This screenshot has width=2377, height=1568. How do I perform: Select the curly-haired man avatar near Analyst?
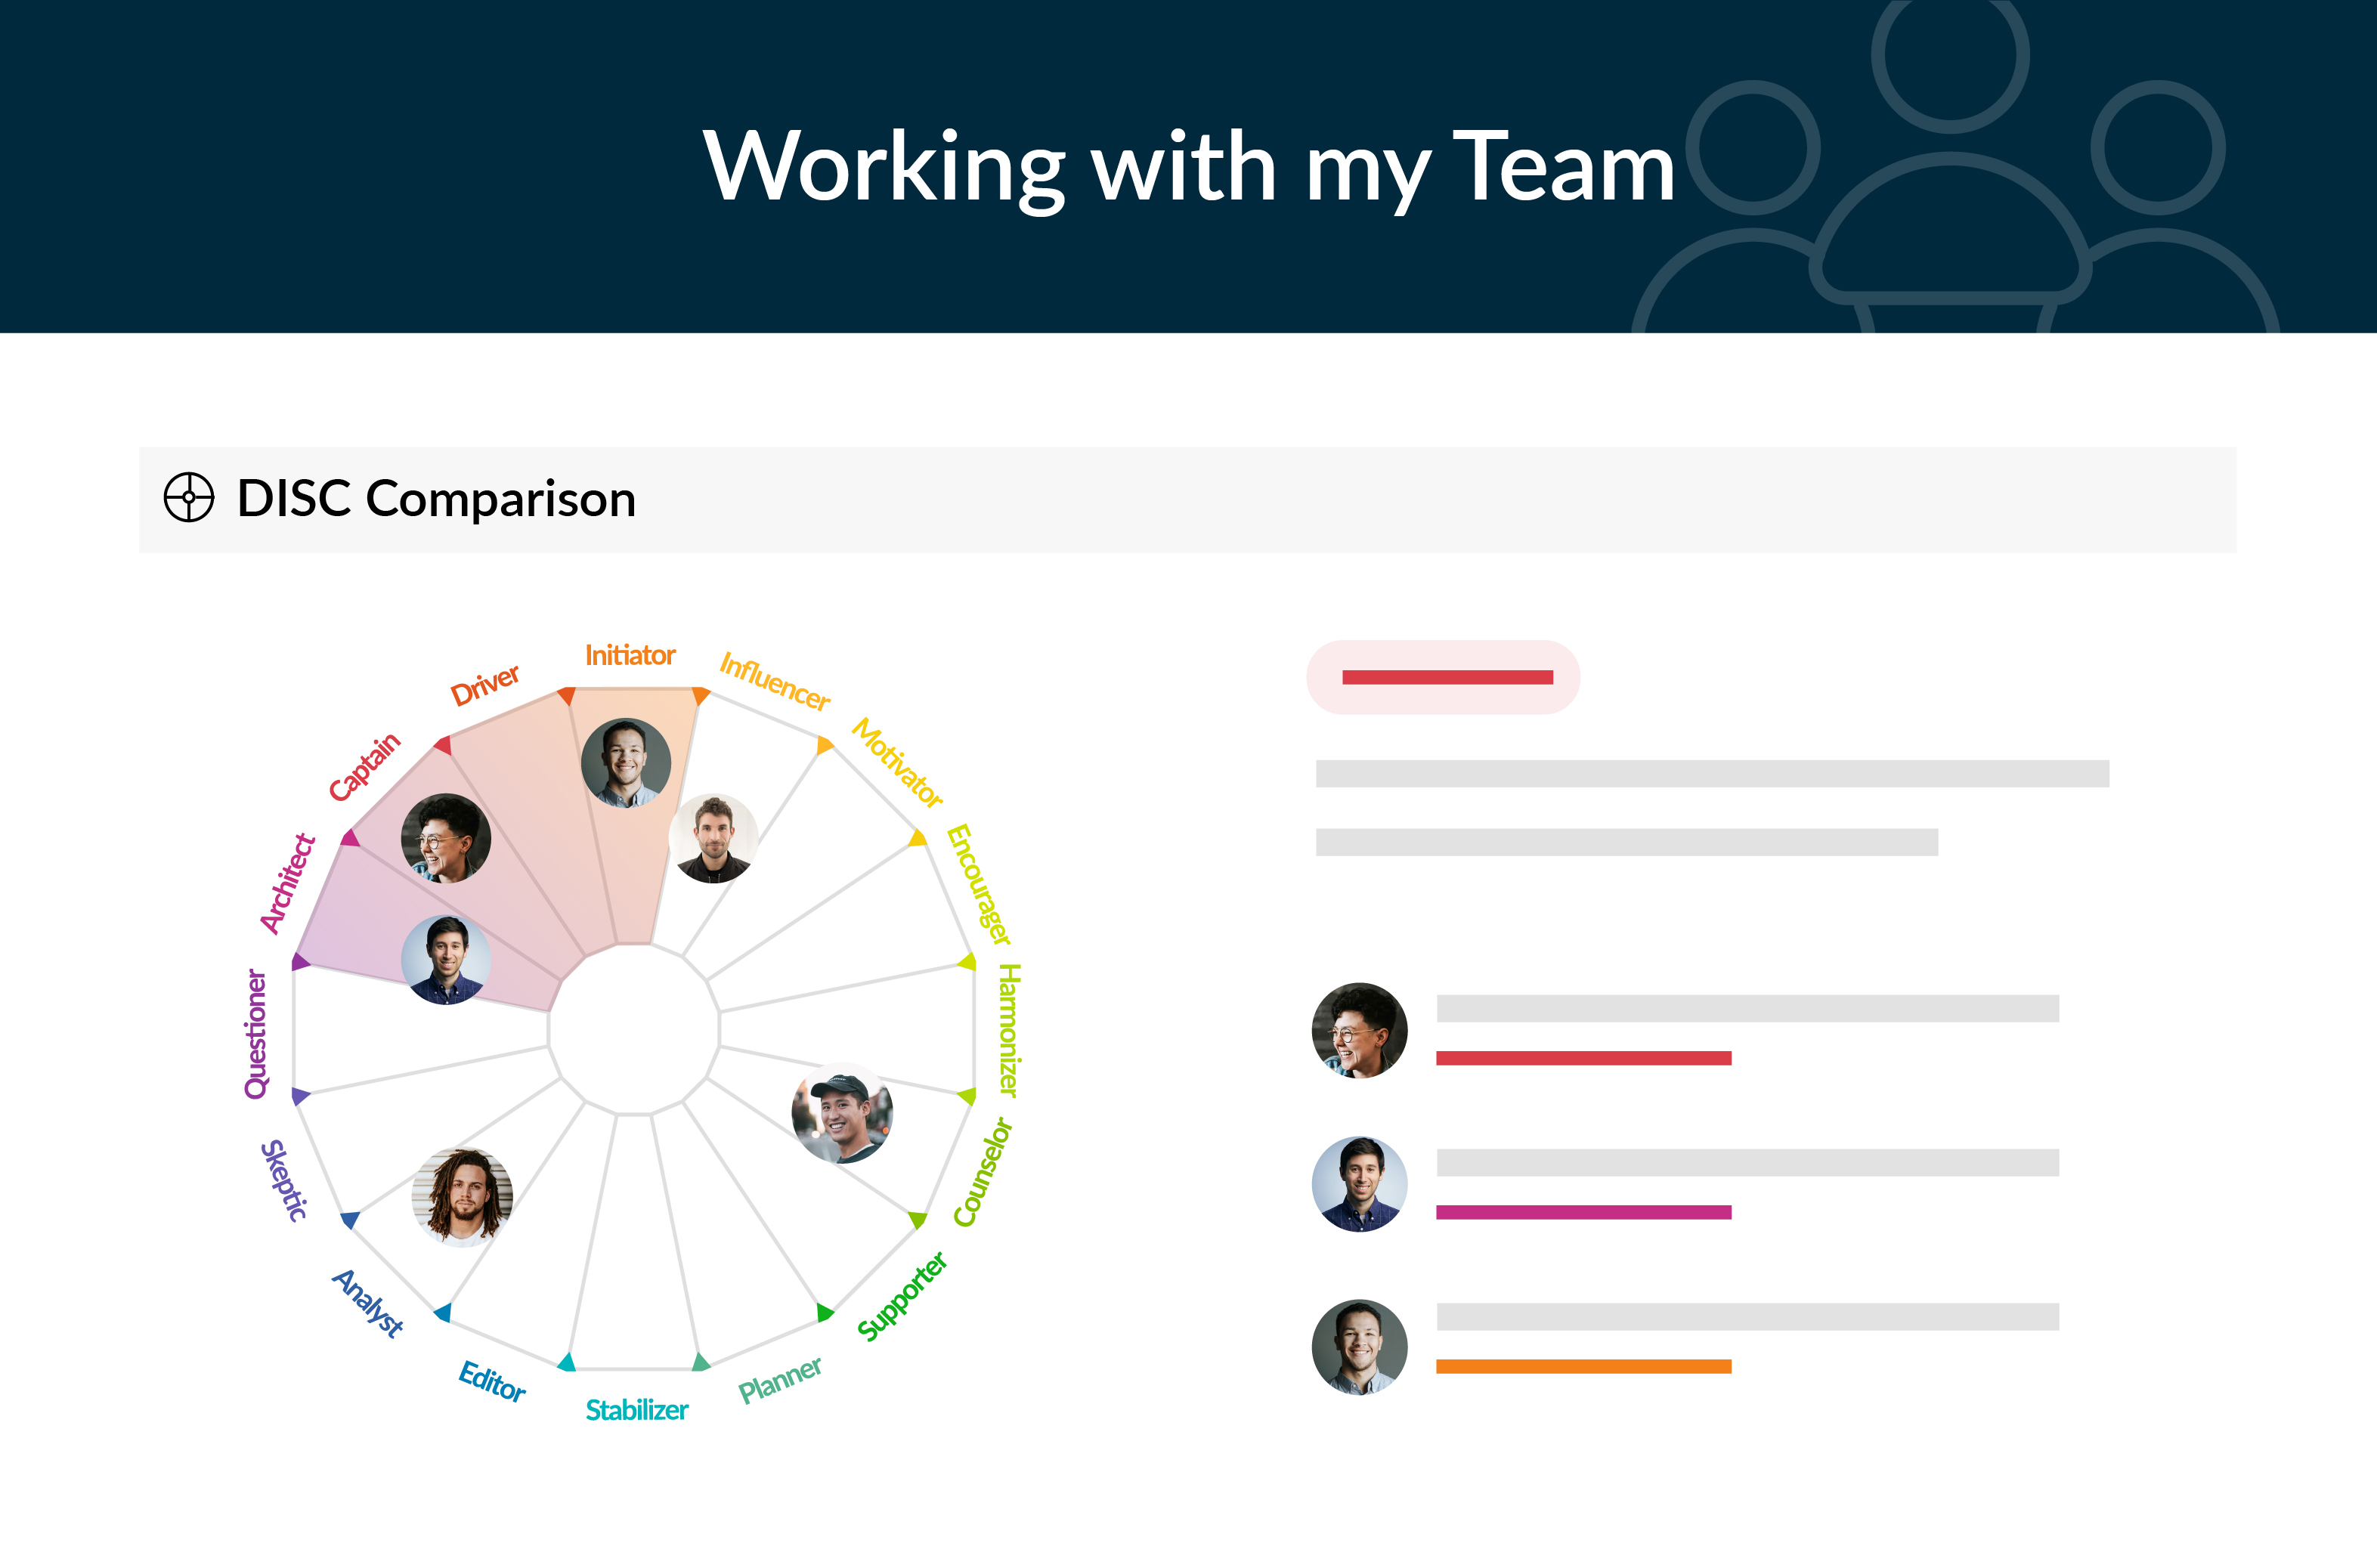click(x=463, y=1197)
